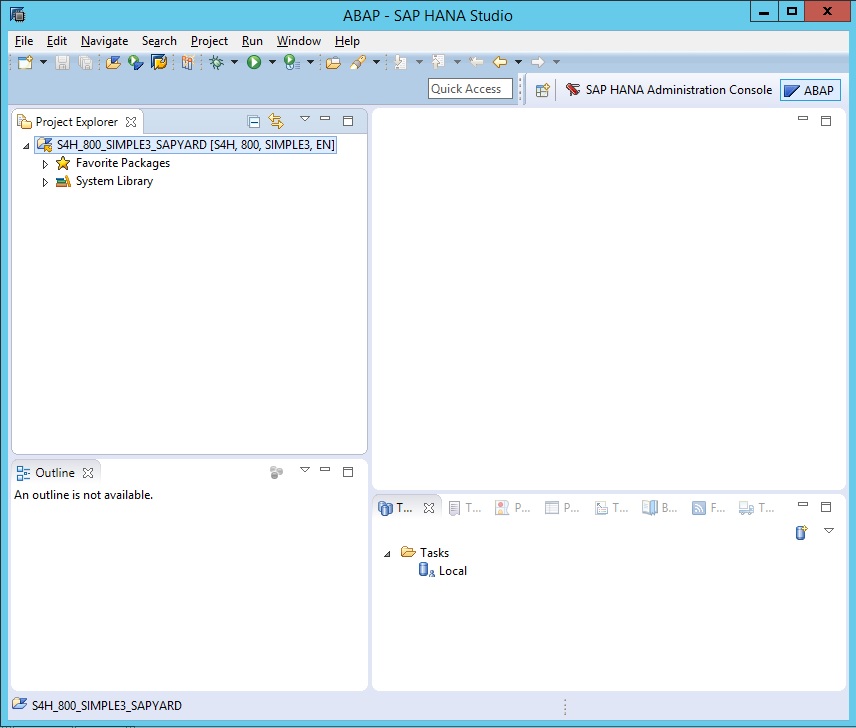Maximize the Outline view
This screenshot has width=856, height=728.
coord(348,472)
